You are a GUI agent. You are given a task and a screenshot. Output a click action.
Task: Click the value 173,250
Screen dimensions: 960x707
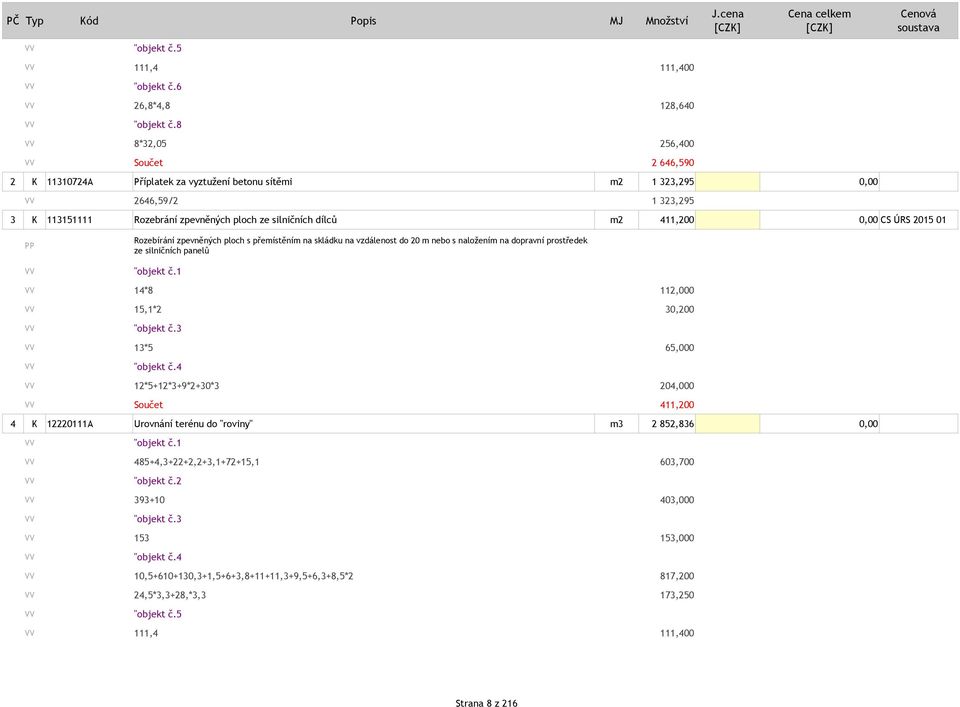point(677,595)
